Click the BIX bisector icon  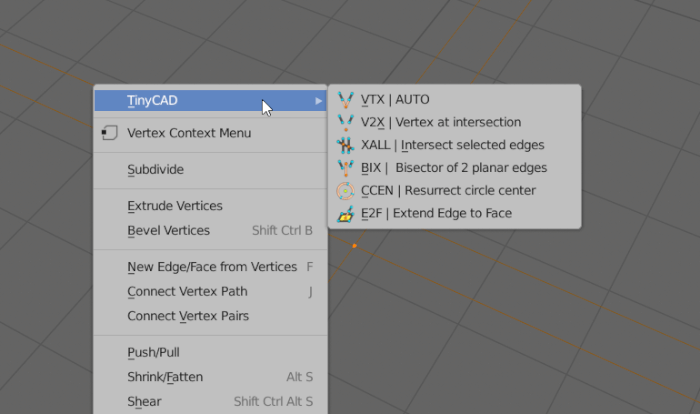click(346, 168)
